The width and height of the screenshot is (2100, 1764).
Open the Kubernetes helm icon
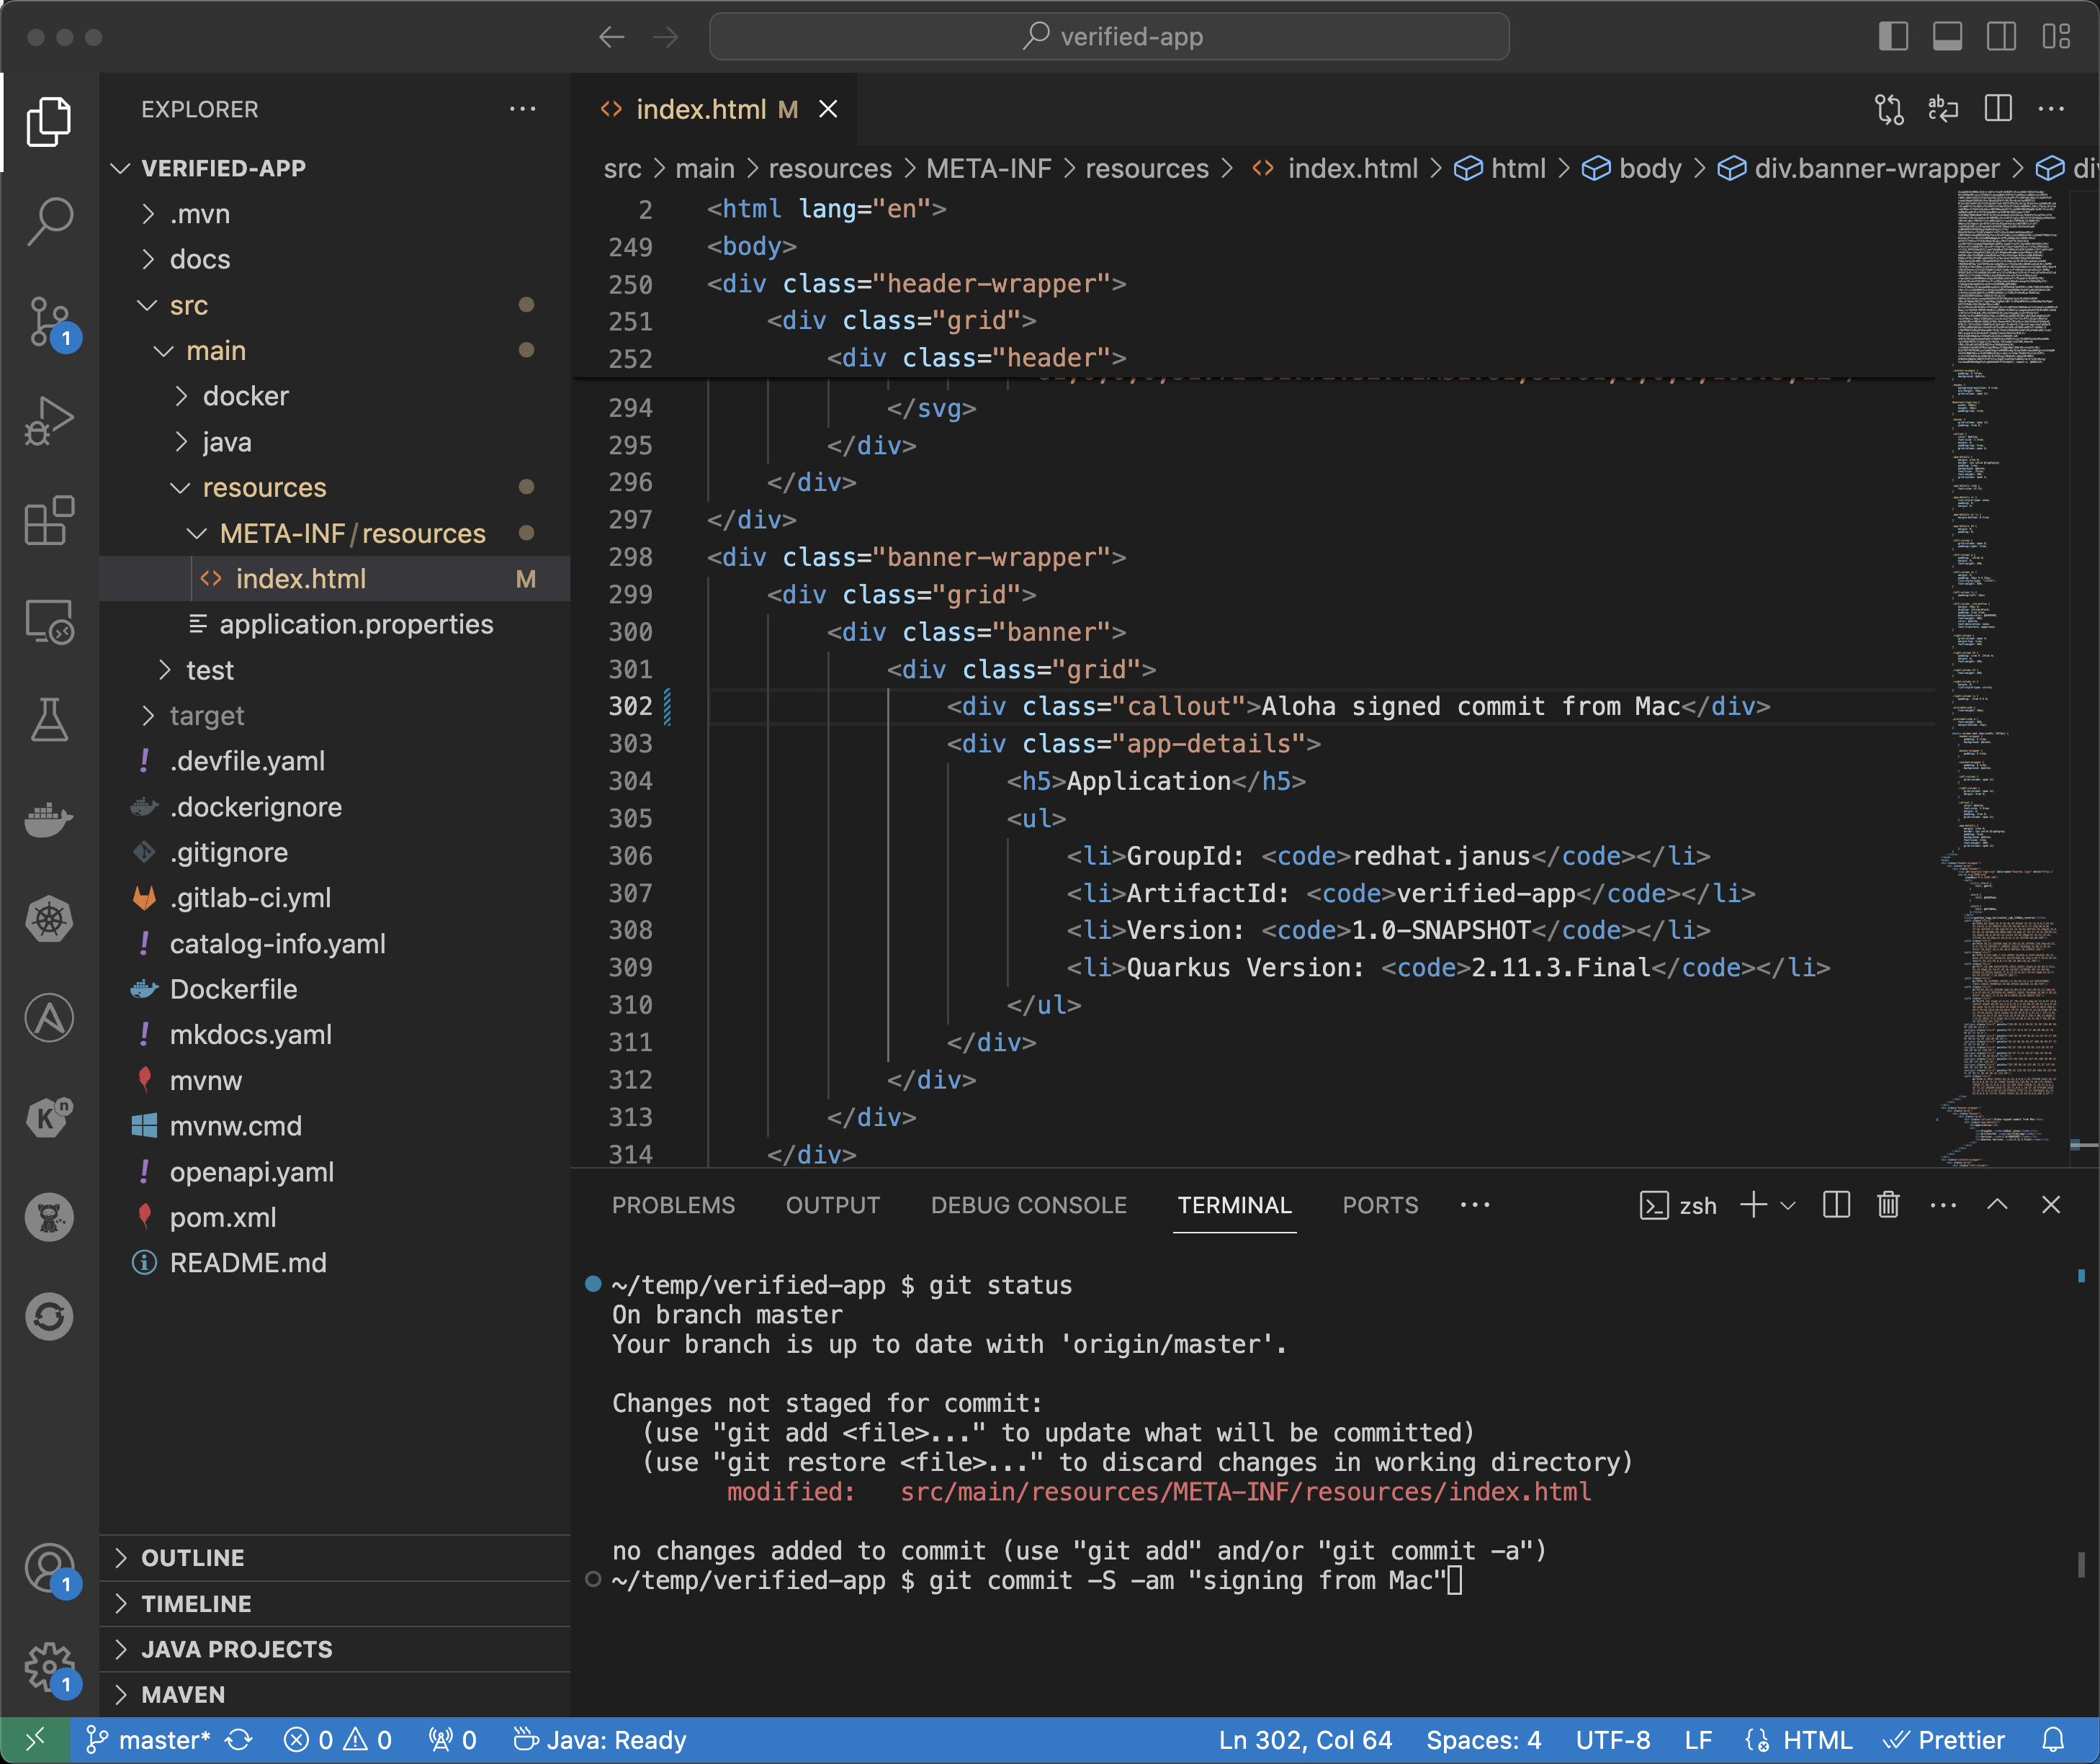tap(49, 919)
